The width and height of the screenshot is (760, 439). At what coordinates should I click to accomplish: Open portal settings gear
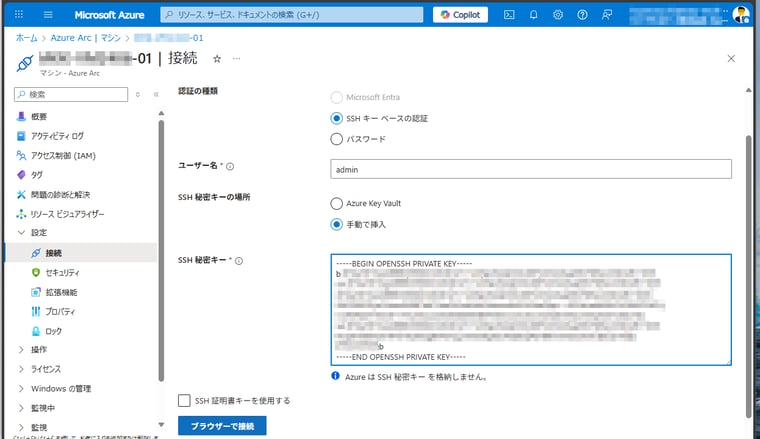558,15
